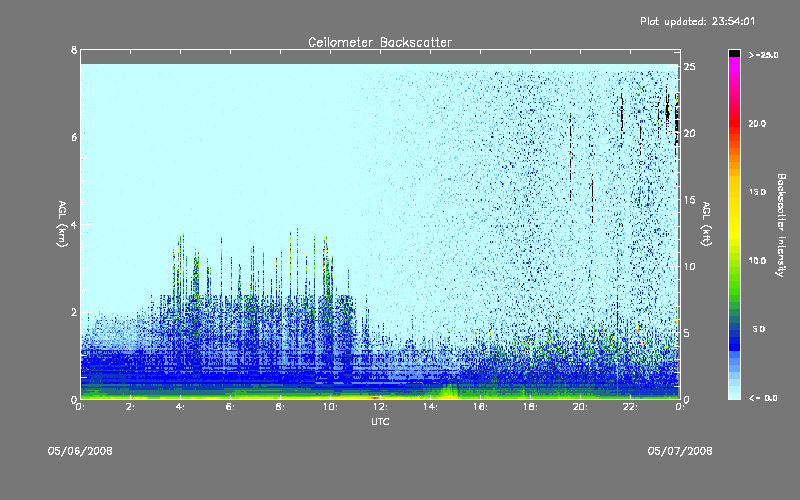This screenshot has width=800, height=500.
Task: Click the "AGL (kft)" right axis label
Action: [707, 224]
